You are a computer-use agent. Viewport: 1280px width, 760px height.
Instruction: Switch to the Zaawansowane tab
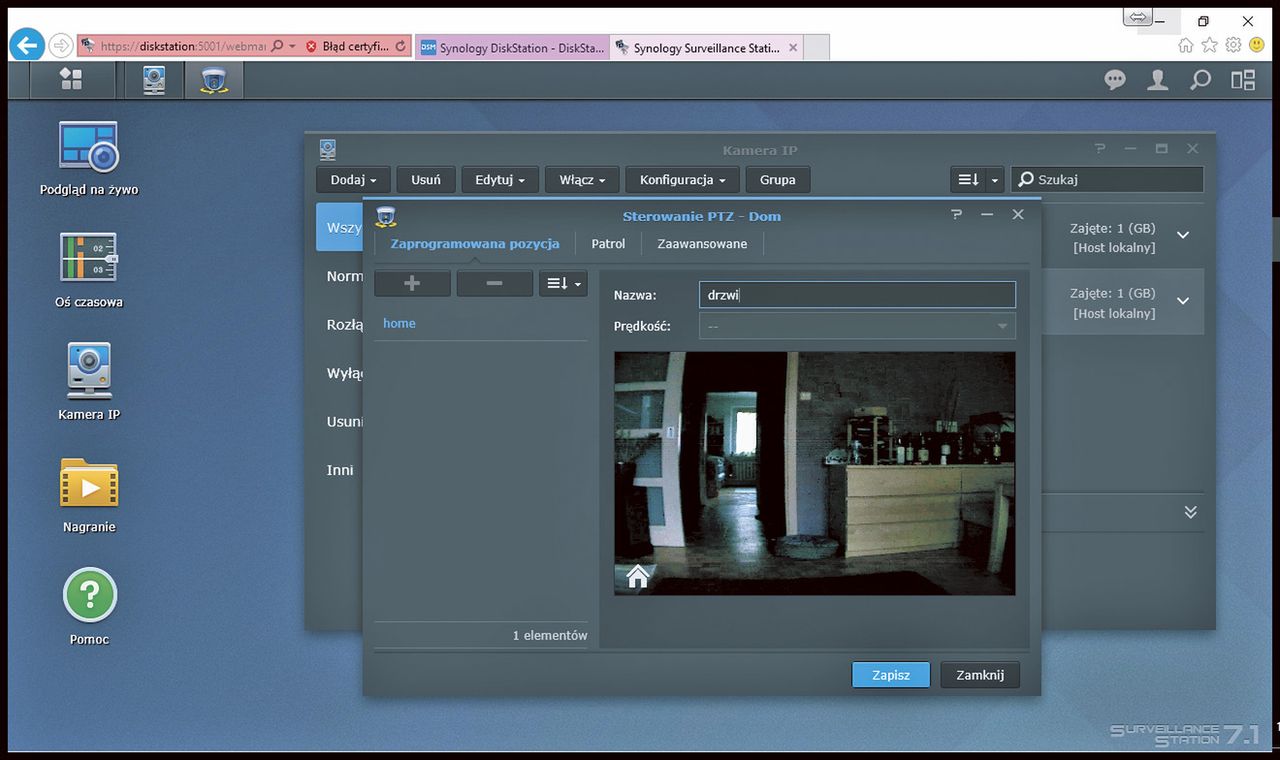pos(702,244)
